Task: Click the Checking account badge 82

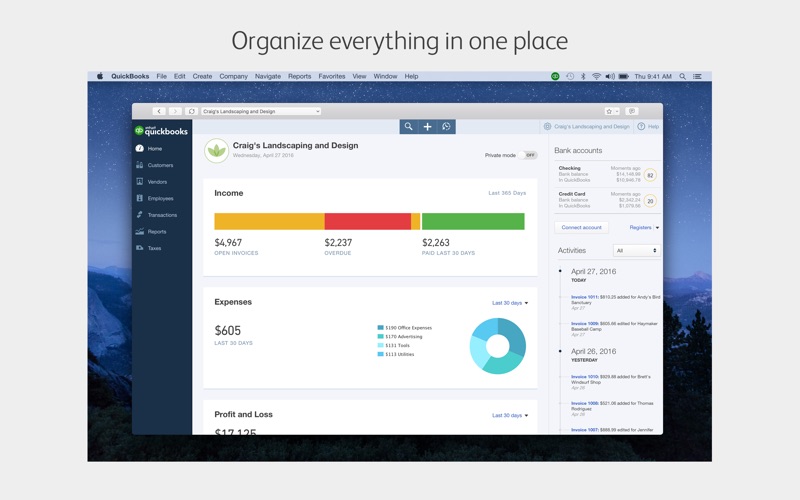Action: 650,175
